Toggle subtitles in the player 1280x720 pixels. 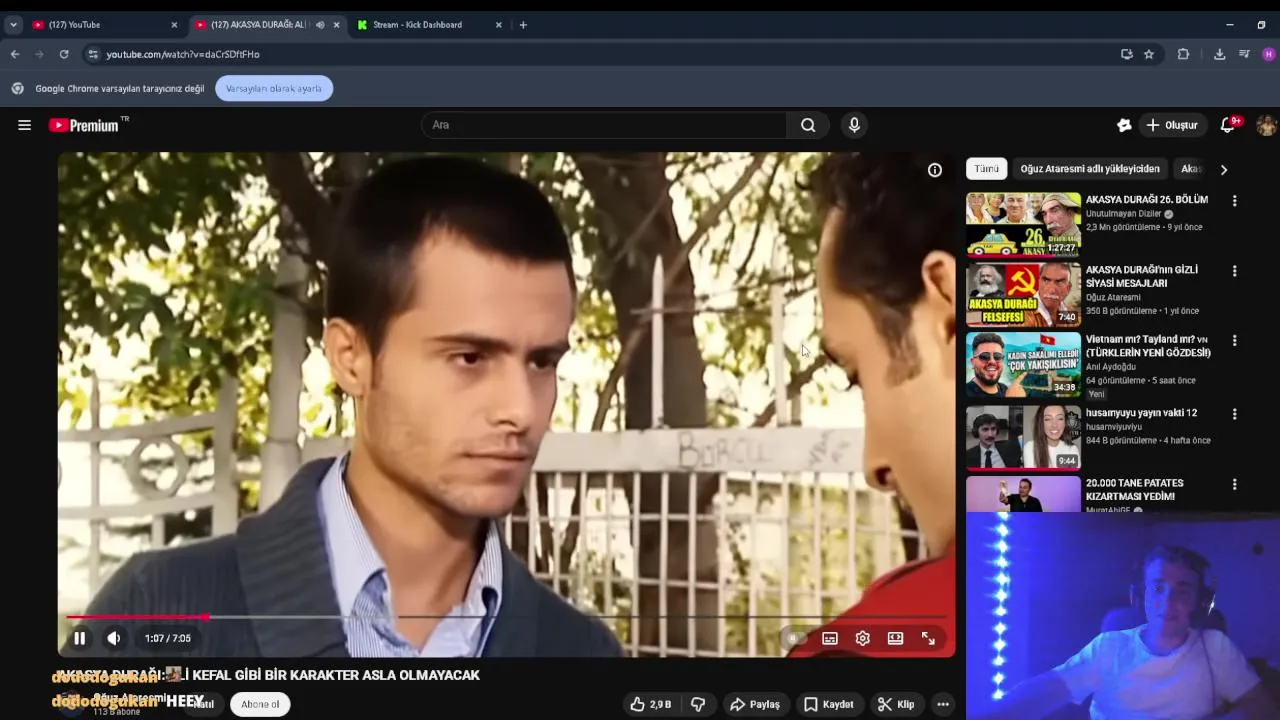pyautogui.click(x=830, y=638)
